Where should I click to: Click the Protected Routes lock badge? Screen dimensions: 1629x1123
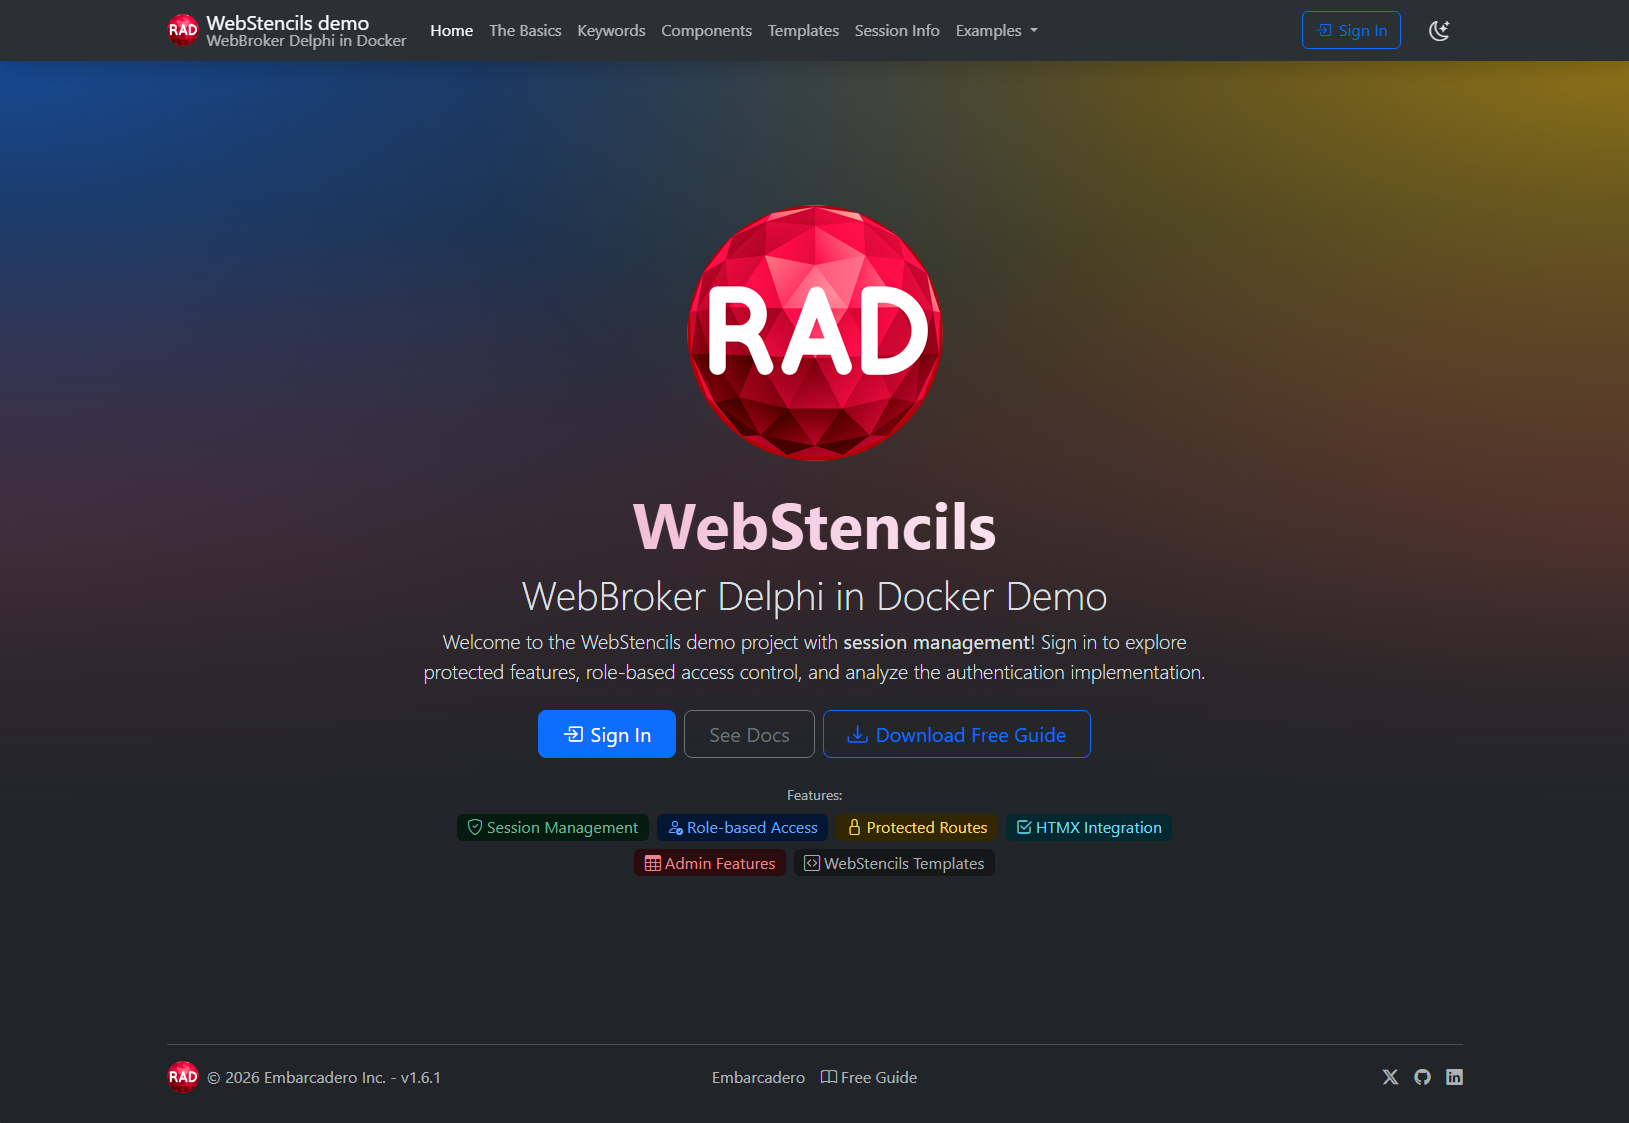[917, 827]
